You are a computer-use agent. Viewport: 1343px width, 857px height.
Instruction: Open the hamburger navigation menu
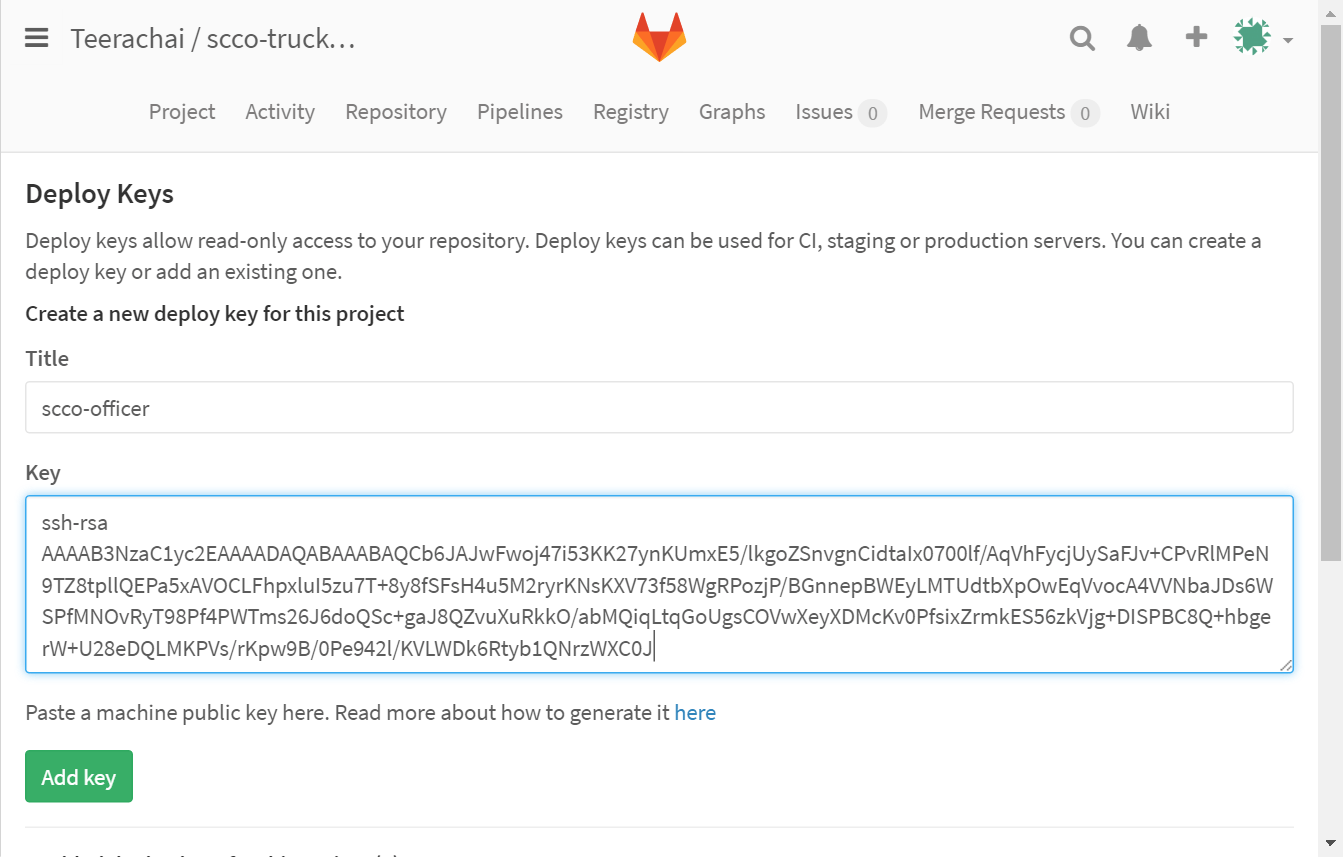click(36, 38)
